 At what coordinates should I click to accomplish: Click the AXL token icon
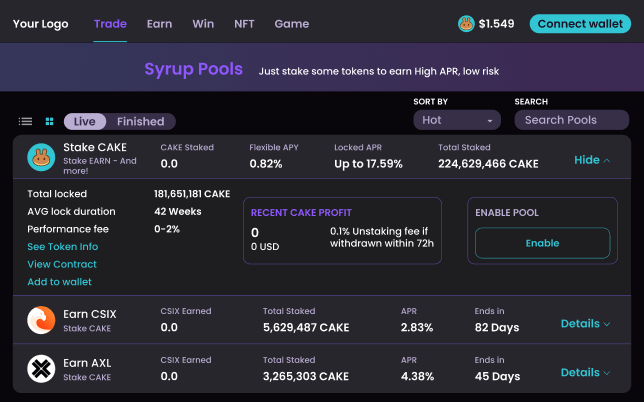[x=41, y=369]
